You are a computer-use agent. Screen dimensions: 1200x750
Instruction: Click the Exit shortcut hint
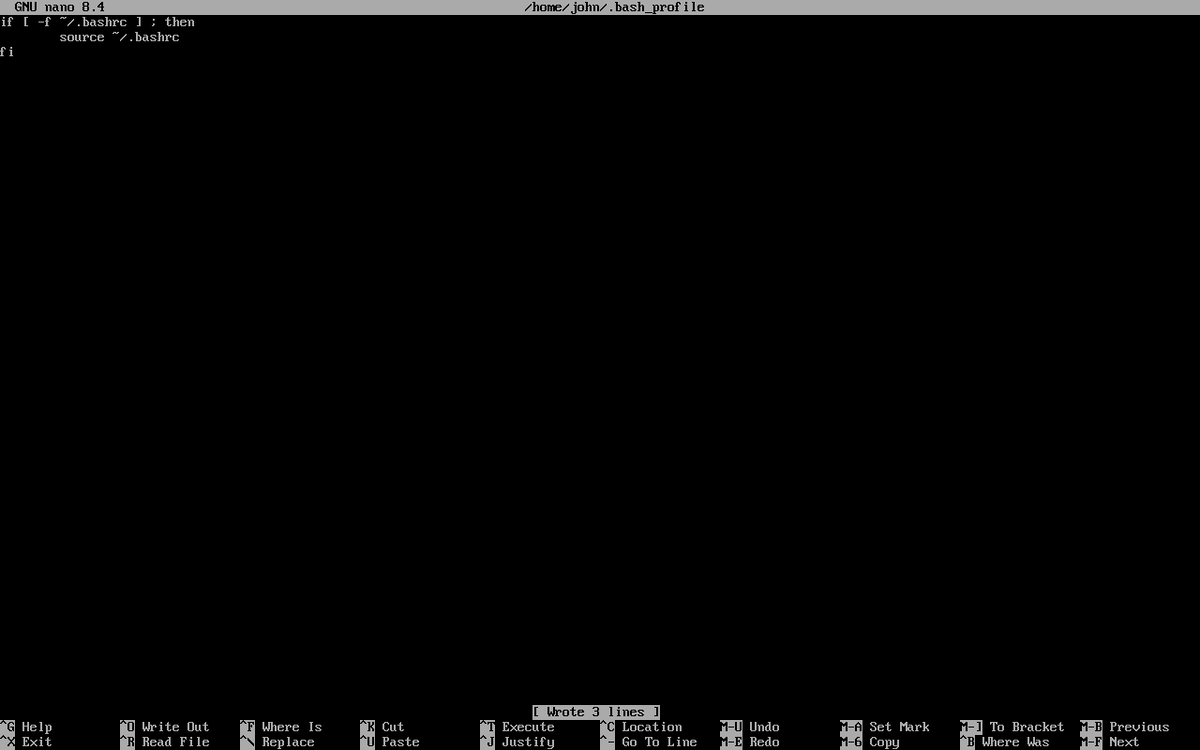pos(26,742)
